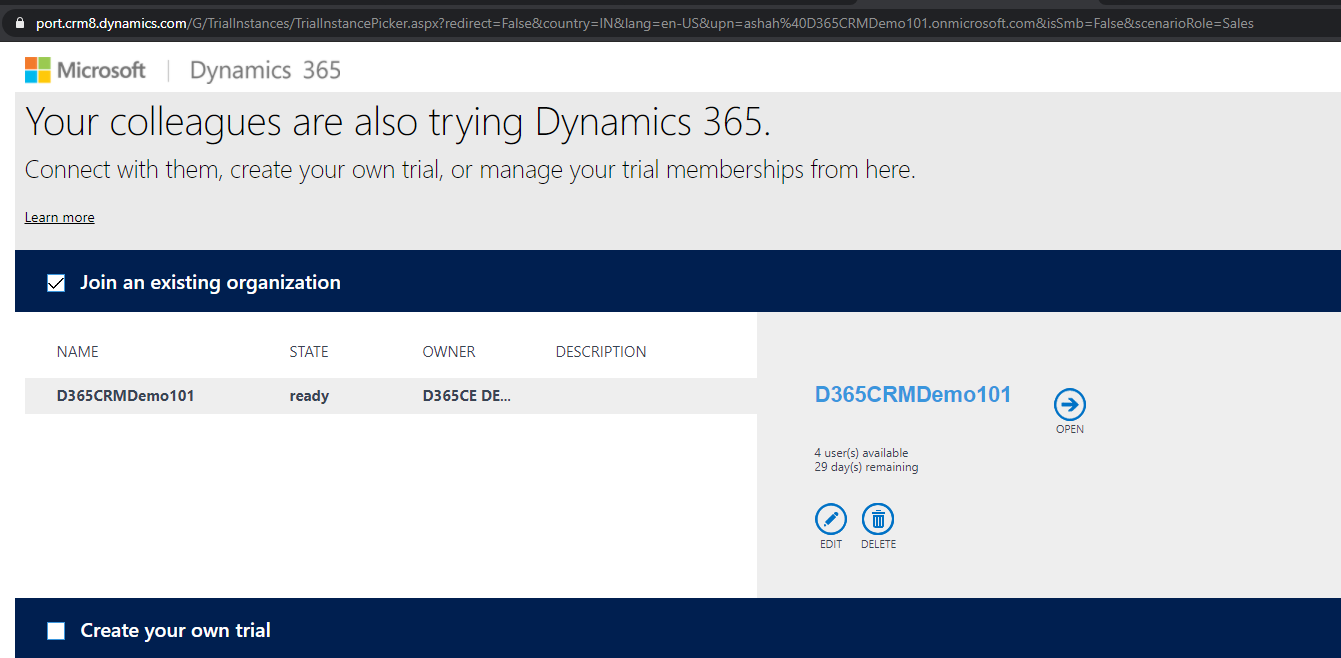Click the Dynamics 365 header title
Screen dimensions: 1341x658
tap(265, 70)
